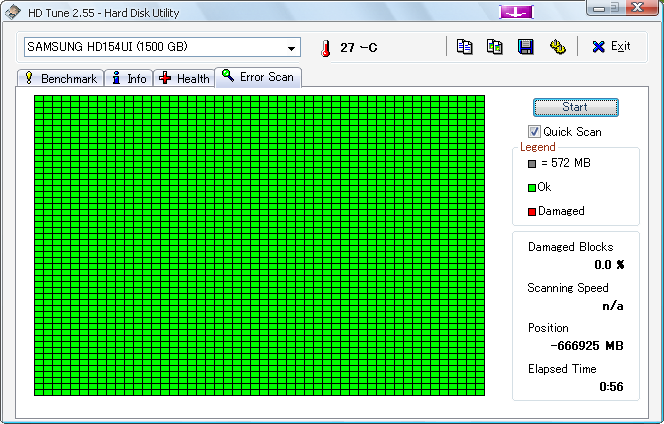Start the error scan
Screen dimensions: 664x424
575,107
